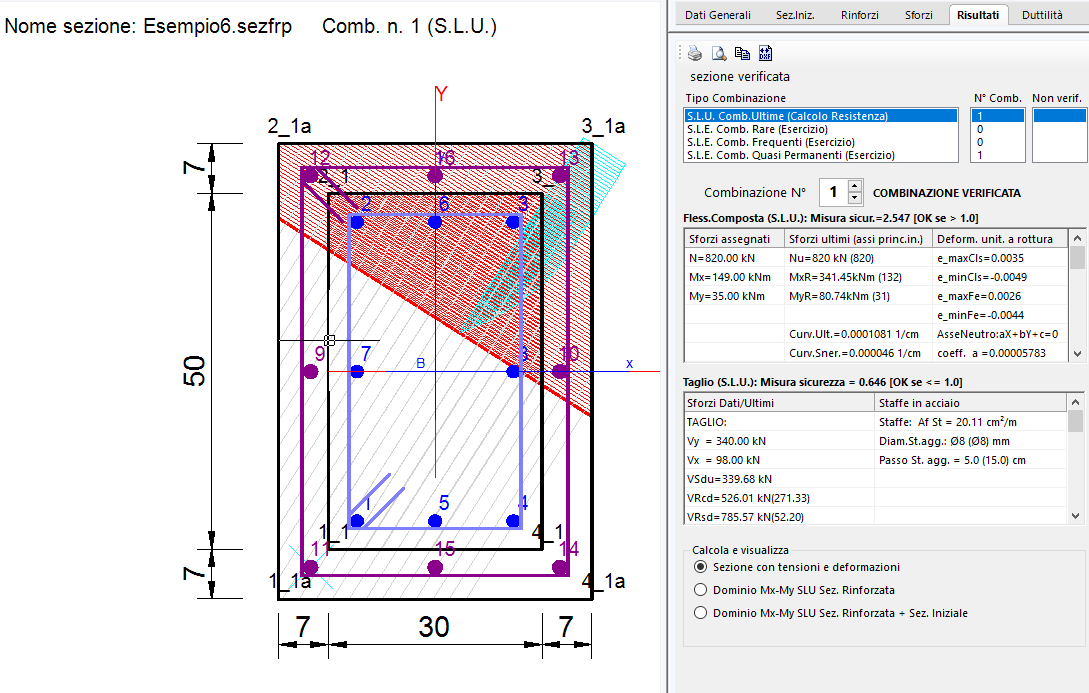
Task: Click Sforzi ultimi (assi princ.in.) column header
Action: pos(858,239)
